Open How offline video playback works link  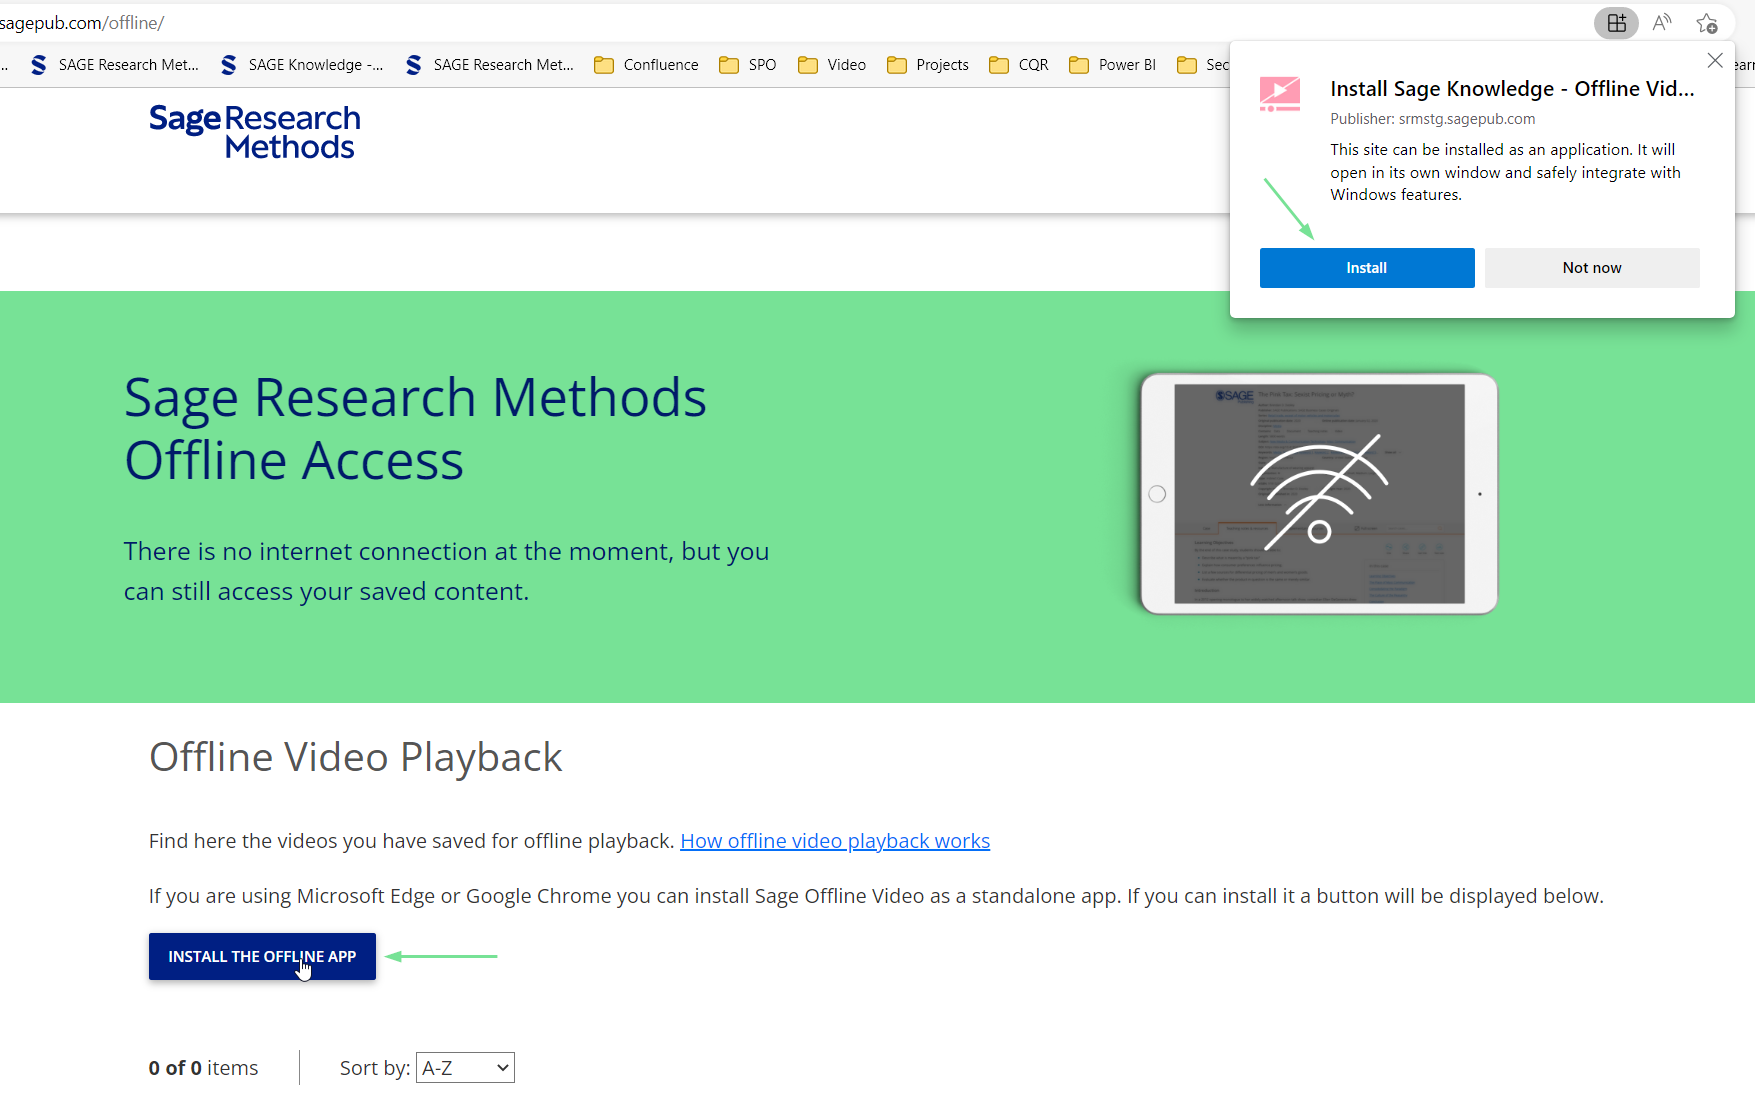pos(835,841)
